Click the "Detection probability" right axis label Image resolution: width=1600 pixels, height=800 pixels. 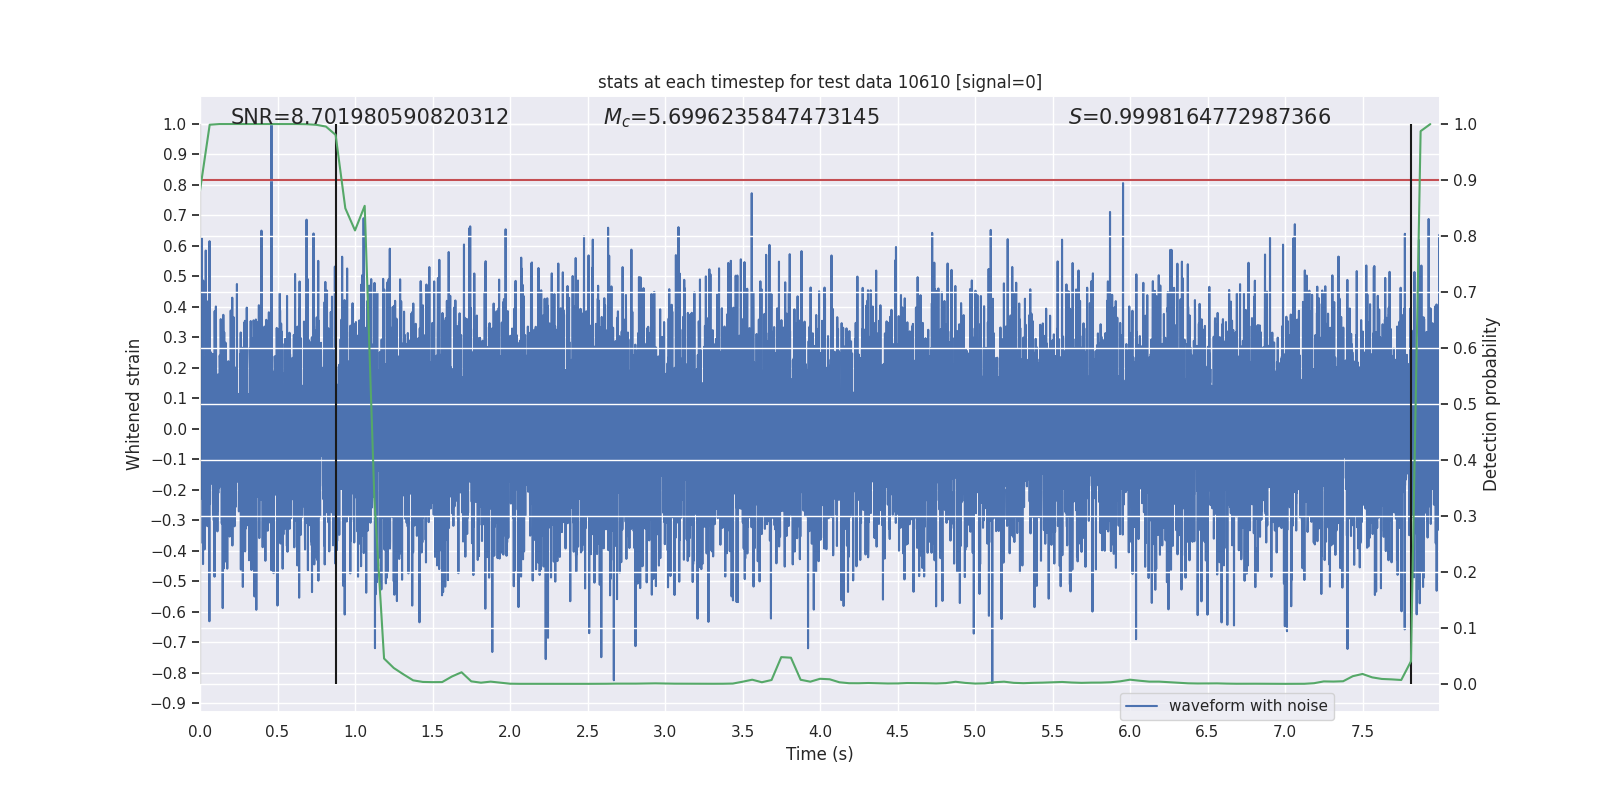pos(1490,404)
